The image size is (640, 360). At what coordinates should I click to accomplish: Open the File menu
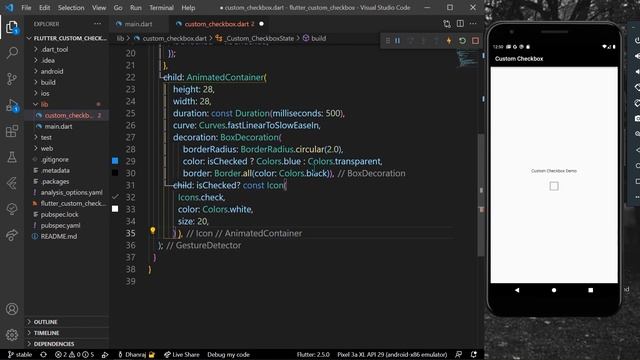click(26, 7)
